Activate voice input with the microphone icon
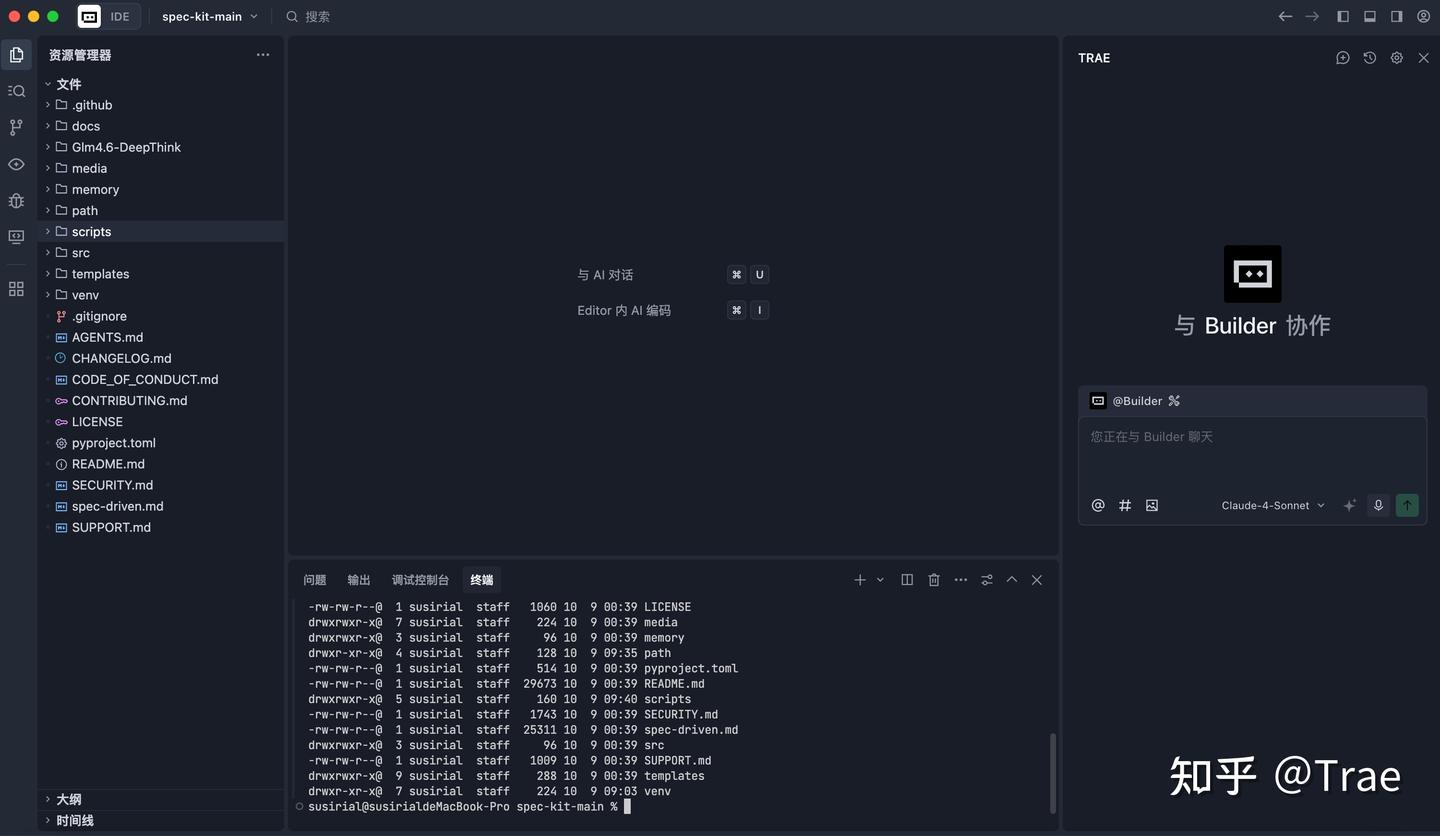 click(x=1378, y=505)
